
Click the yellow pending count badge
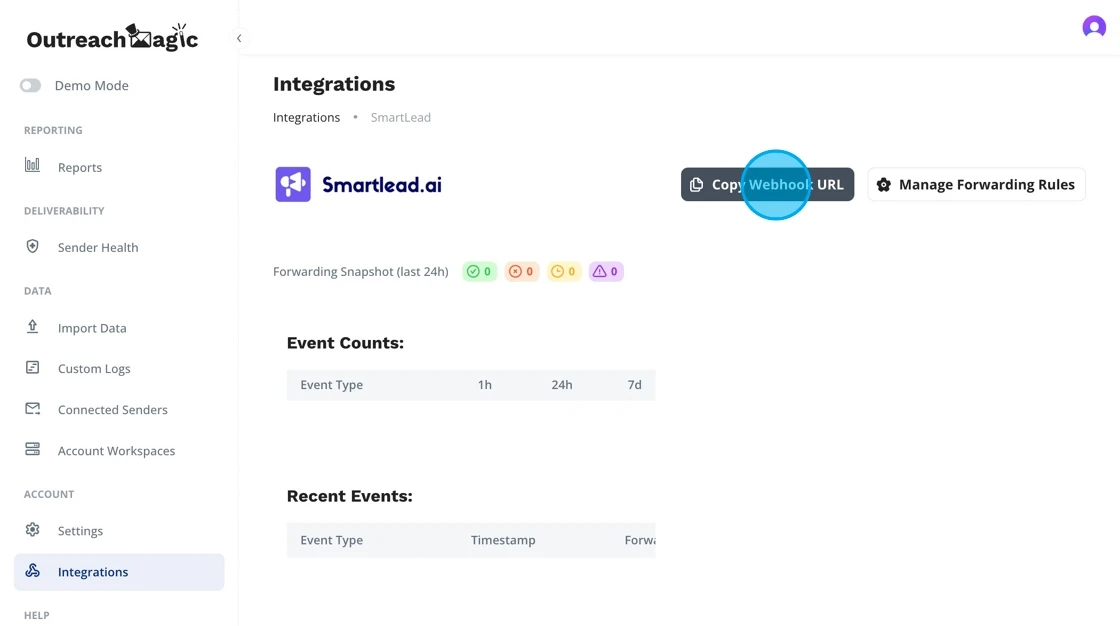pyautogui.click(x=564, y=272)
